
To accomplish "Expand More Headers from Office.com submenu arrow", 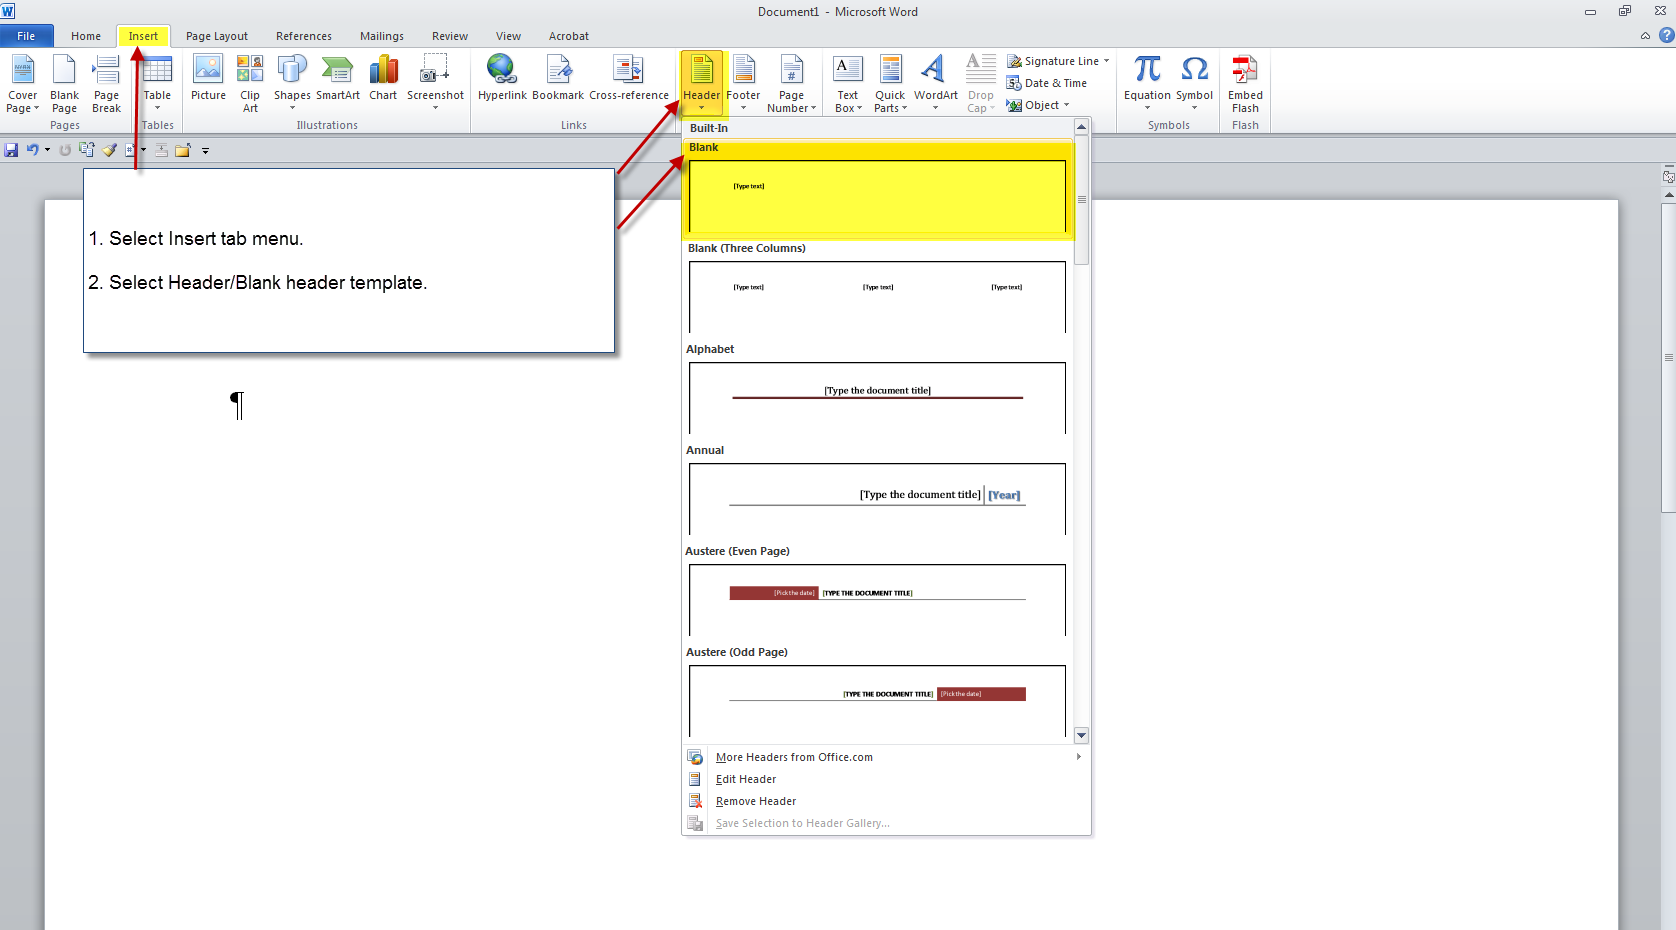I will coord(1079,757).
